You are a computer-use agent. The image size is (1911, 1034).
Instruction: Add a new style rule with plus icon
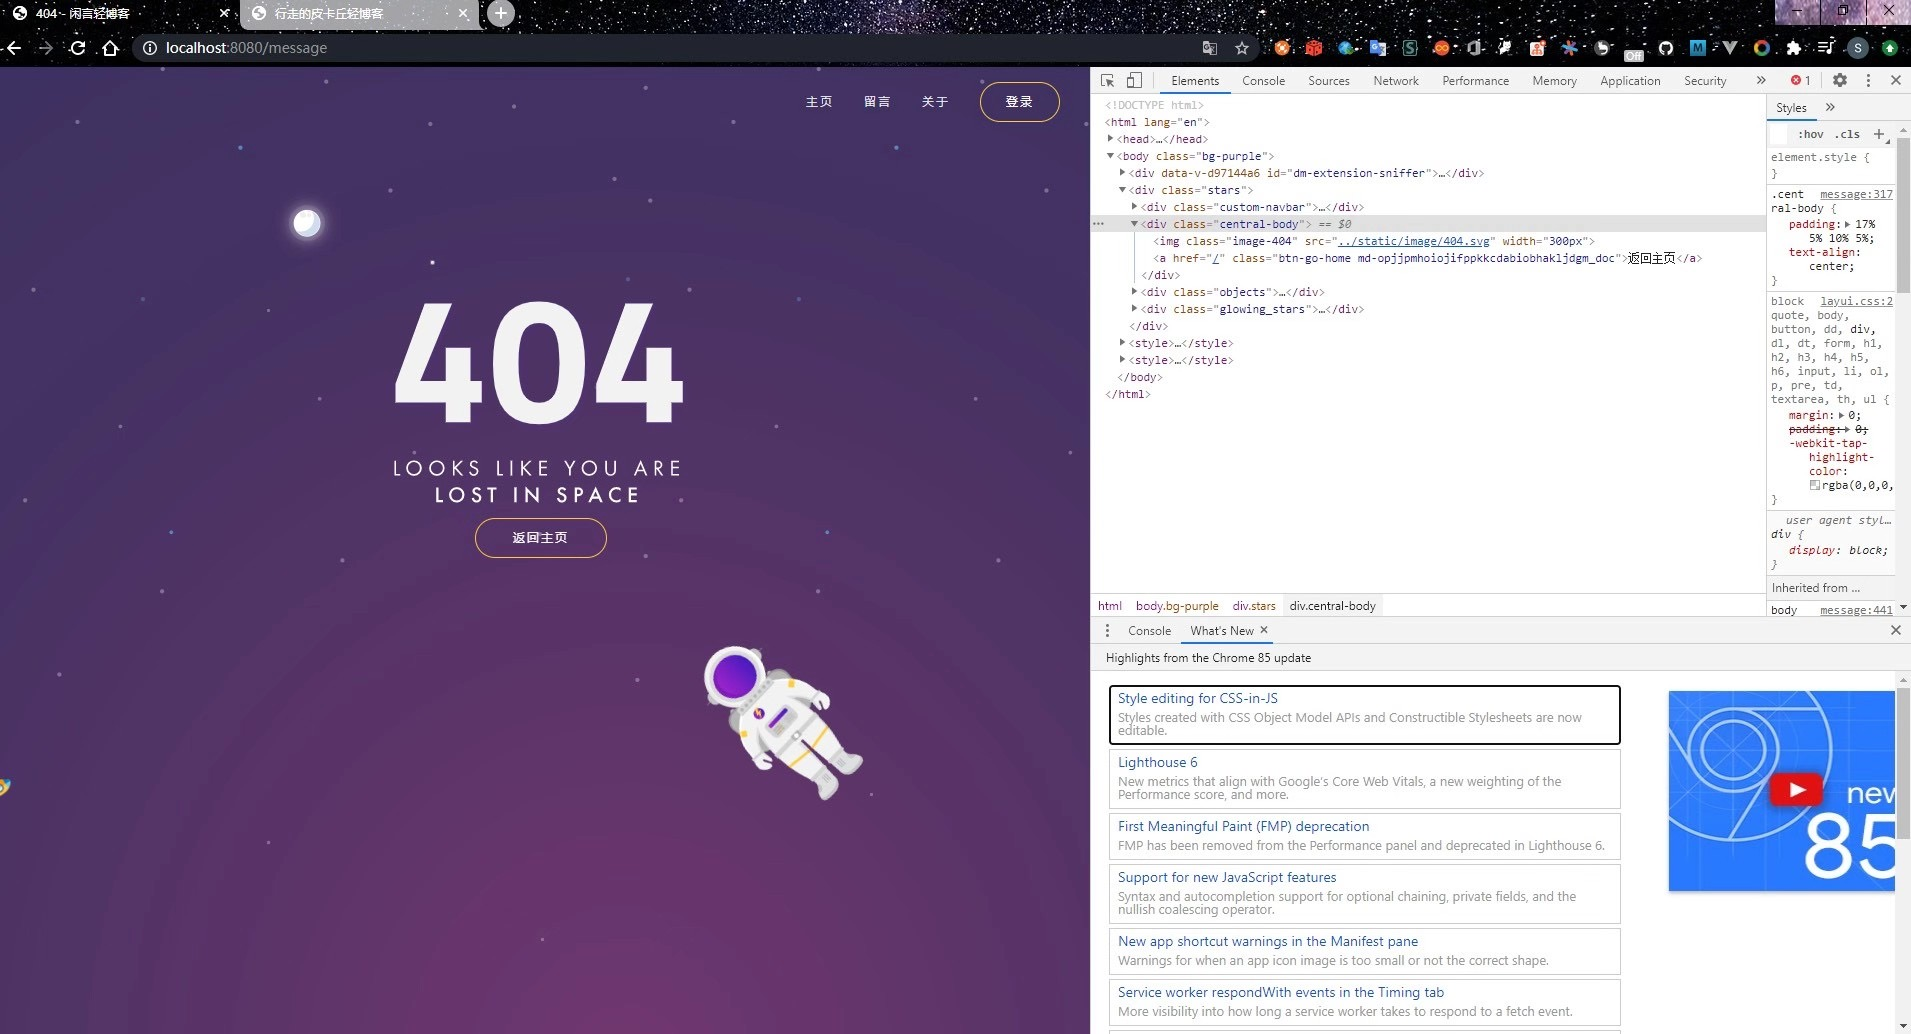click(1879, 134)
